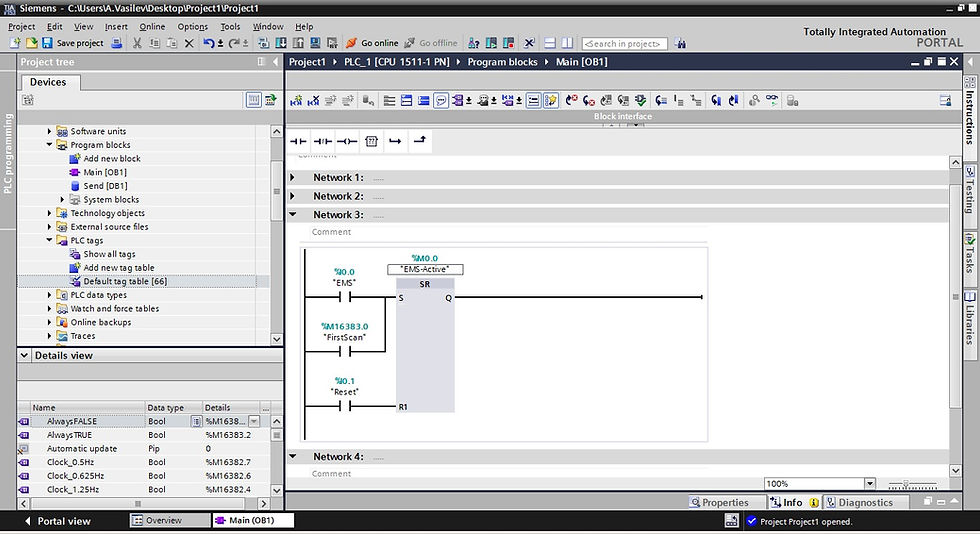Click the binoculars search icon
Image resolution: width=980 pixels, height=534 pixels.
tap(680, 44)
